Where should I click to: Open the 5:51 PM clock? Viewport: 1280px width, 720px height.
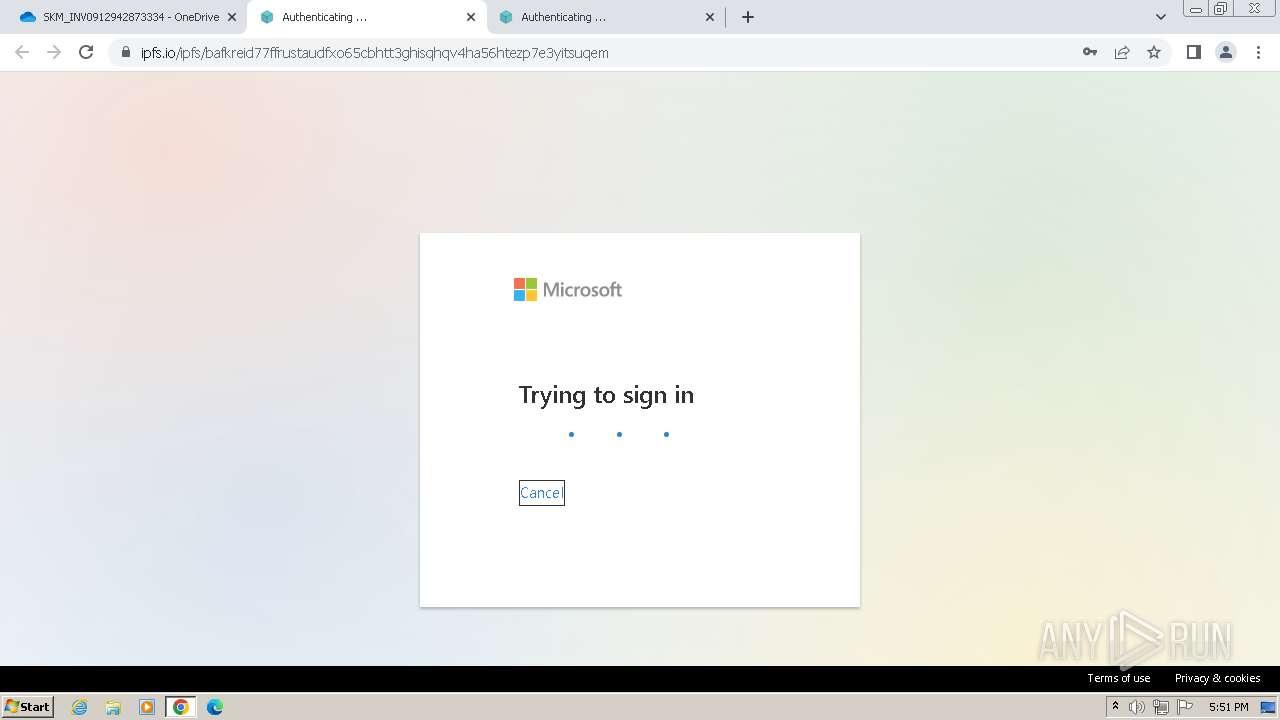coord(1228,707)
